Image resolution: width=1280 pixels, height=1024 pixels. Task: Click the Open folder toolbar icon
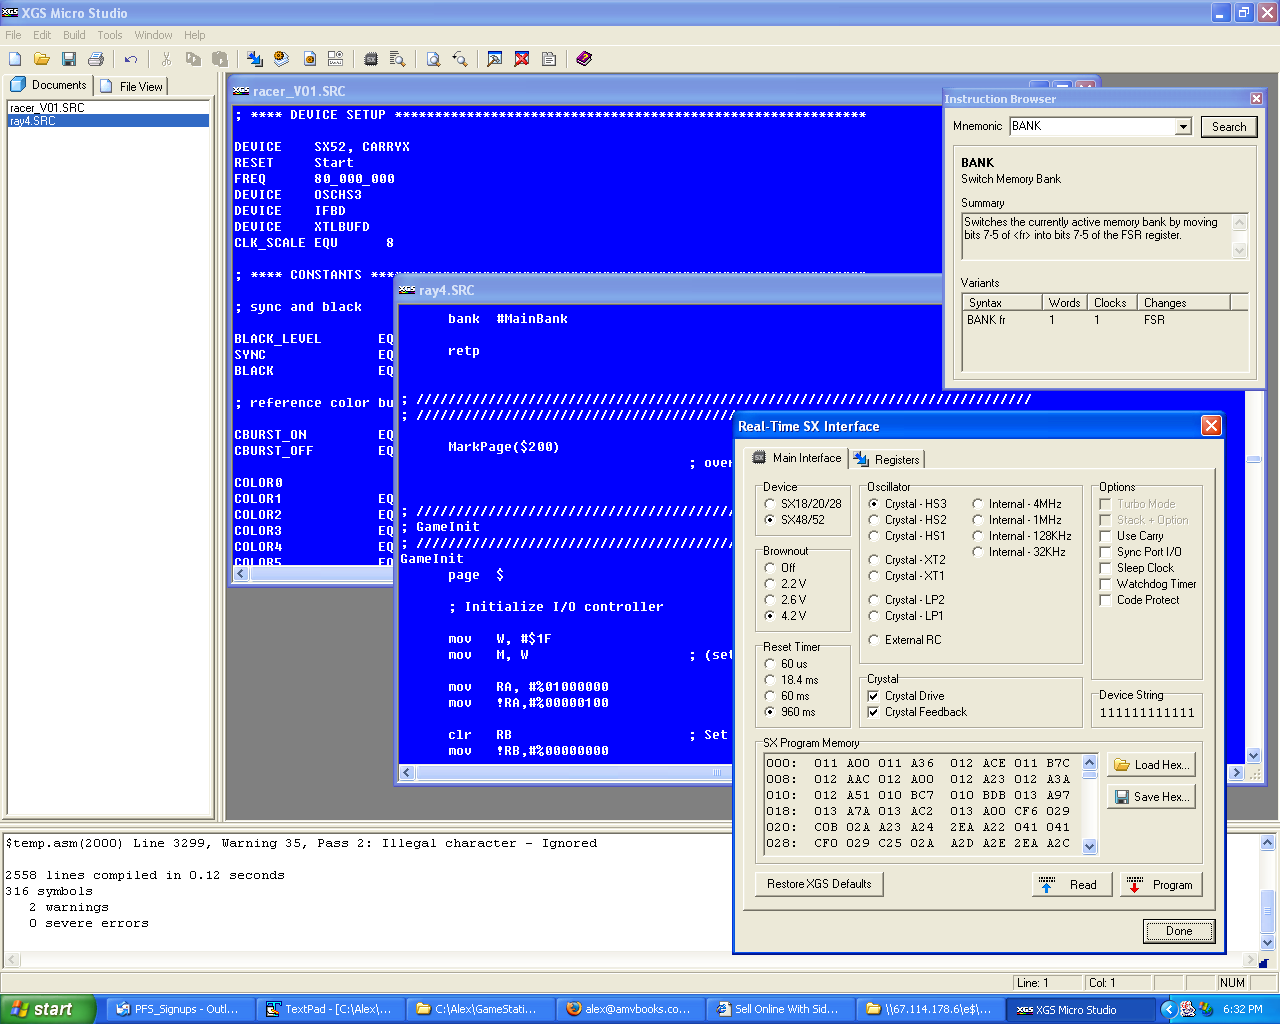coord(42,60)
